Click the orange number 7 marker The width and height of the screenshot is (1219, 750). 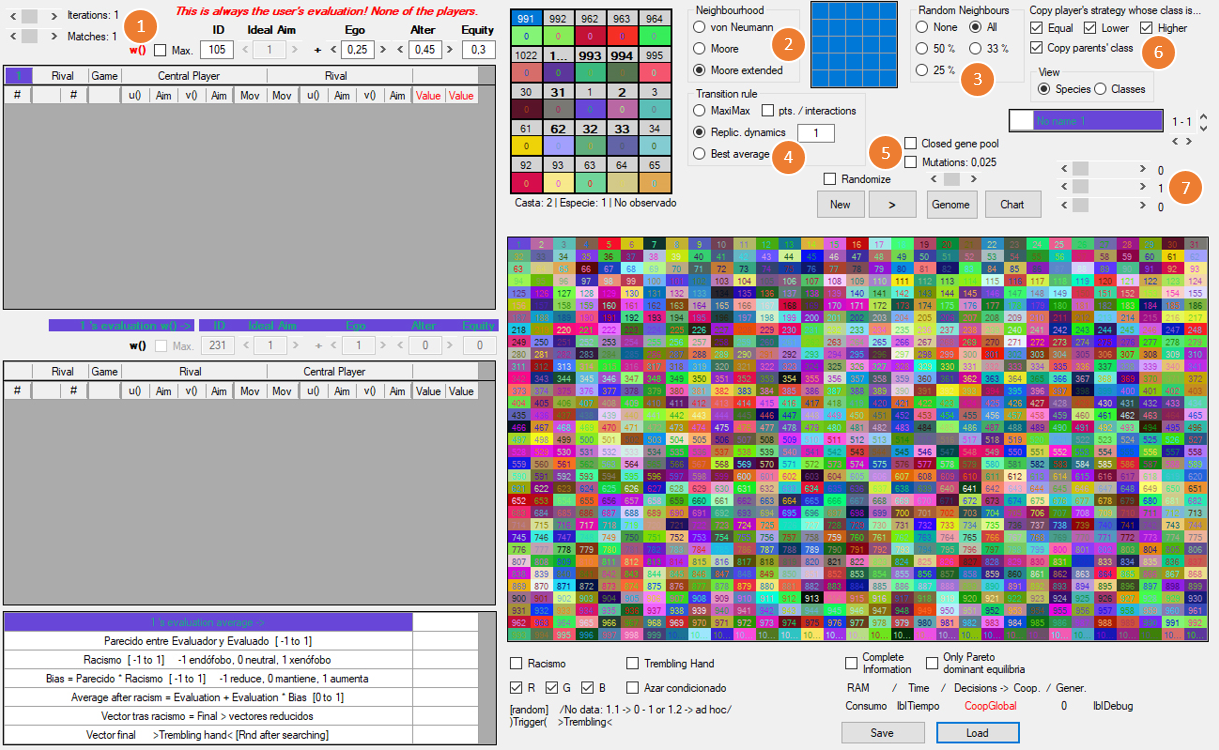[x=1186, y=188]
